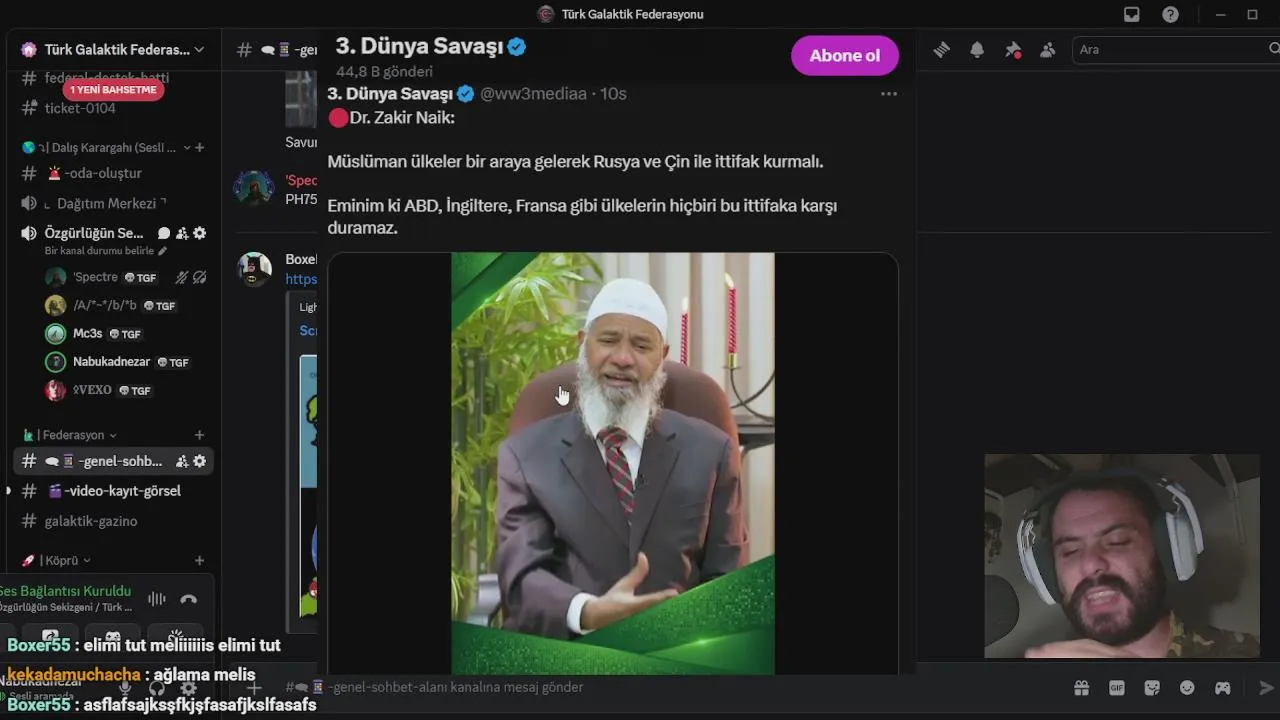Image resolution: width=1280 pixels, height=720 pixels.
Task: Click Abone ol subscribe button
Action: (x=845, y=55)
